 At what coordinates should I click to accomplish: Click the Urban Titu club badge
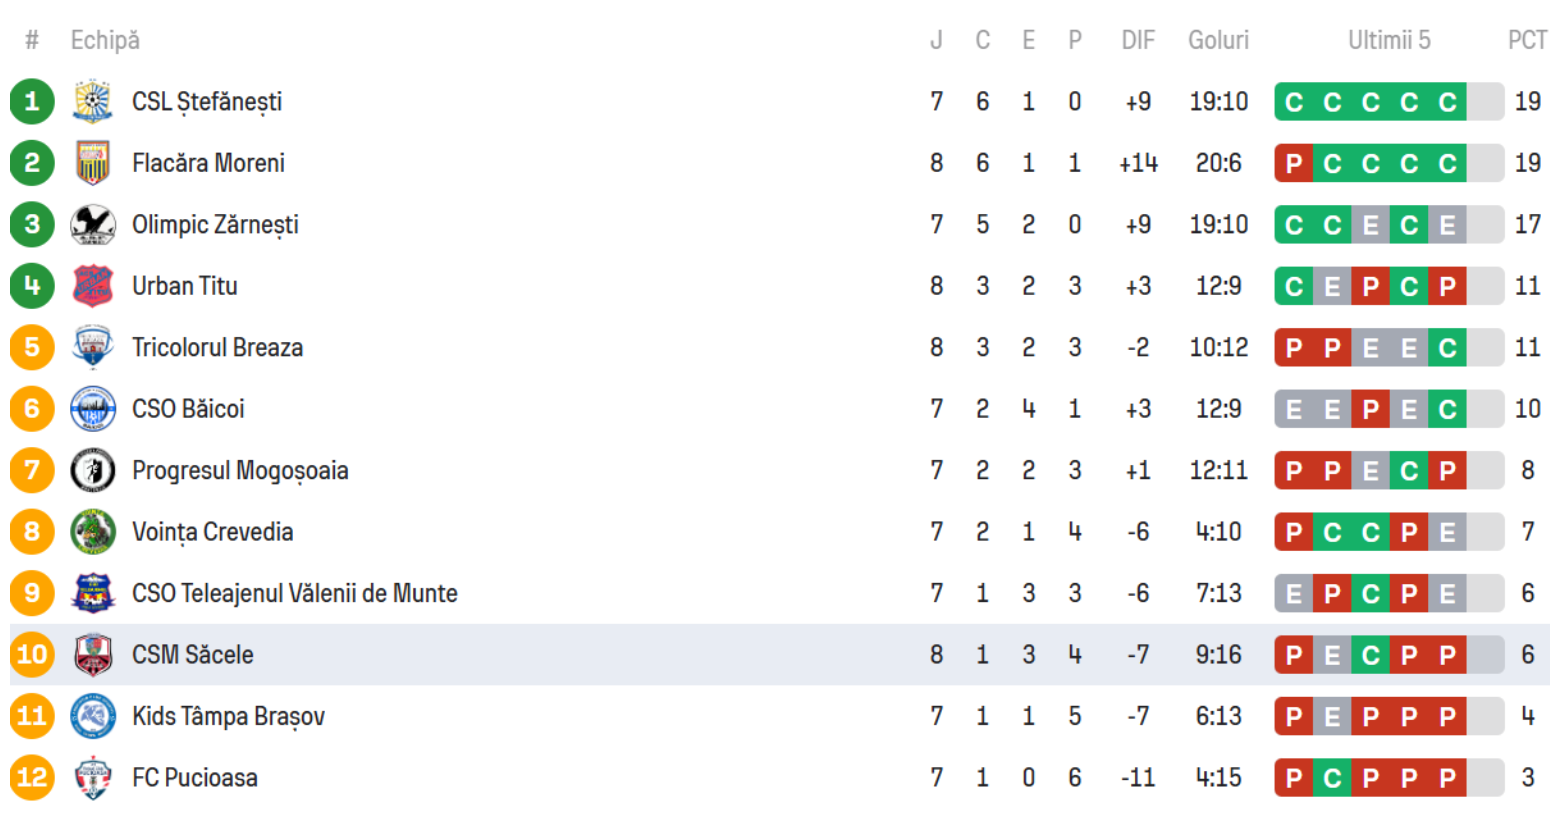[92, 286]
